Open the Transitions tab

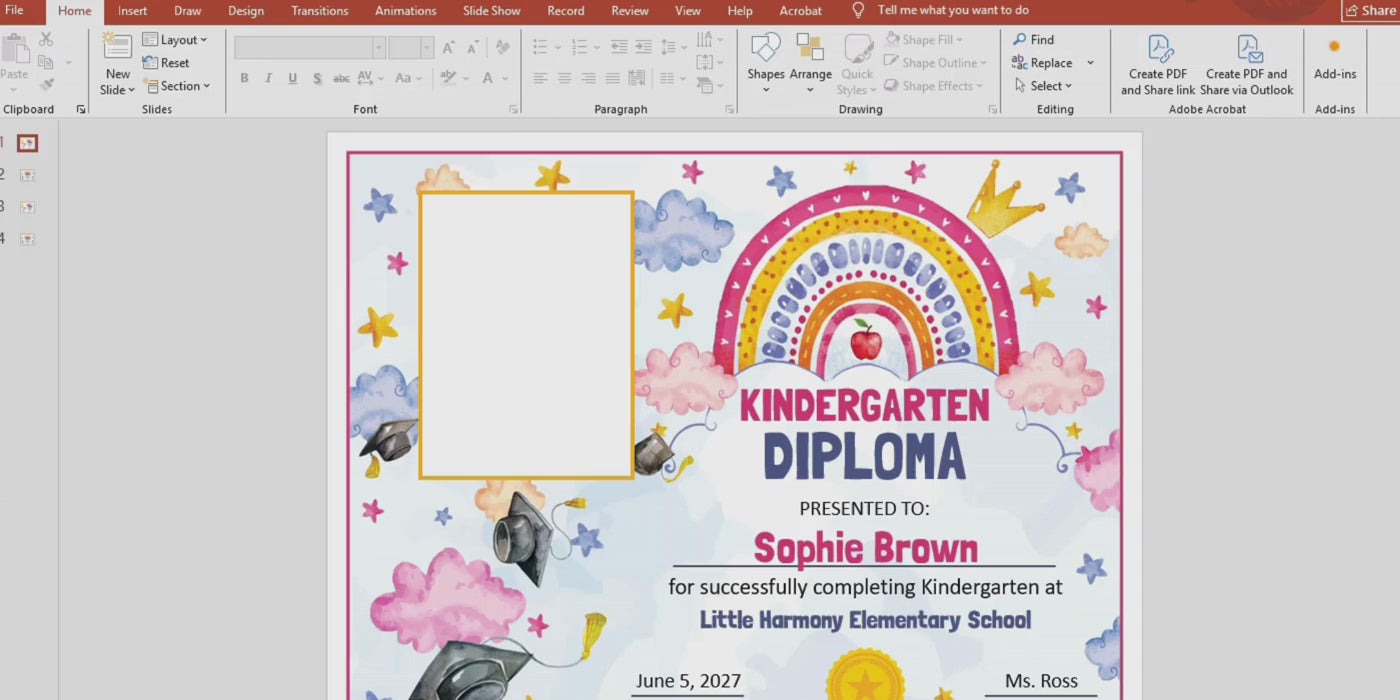[319, 11]
